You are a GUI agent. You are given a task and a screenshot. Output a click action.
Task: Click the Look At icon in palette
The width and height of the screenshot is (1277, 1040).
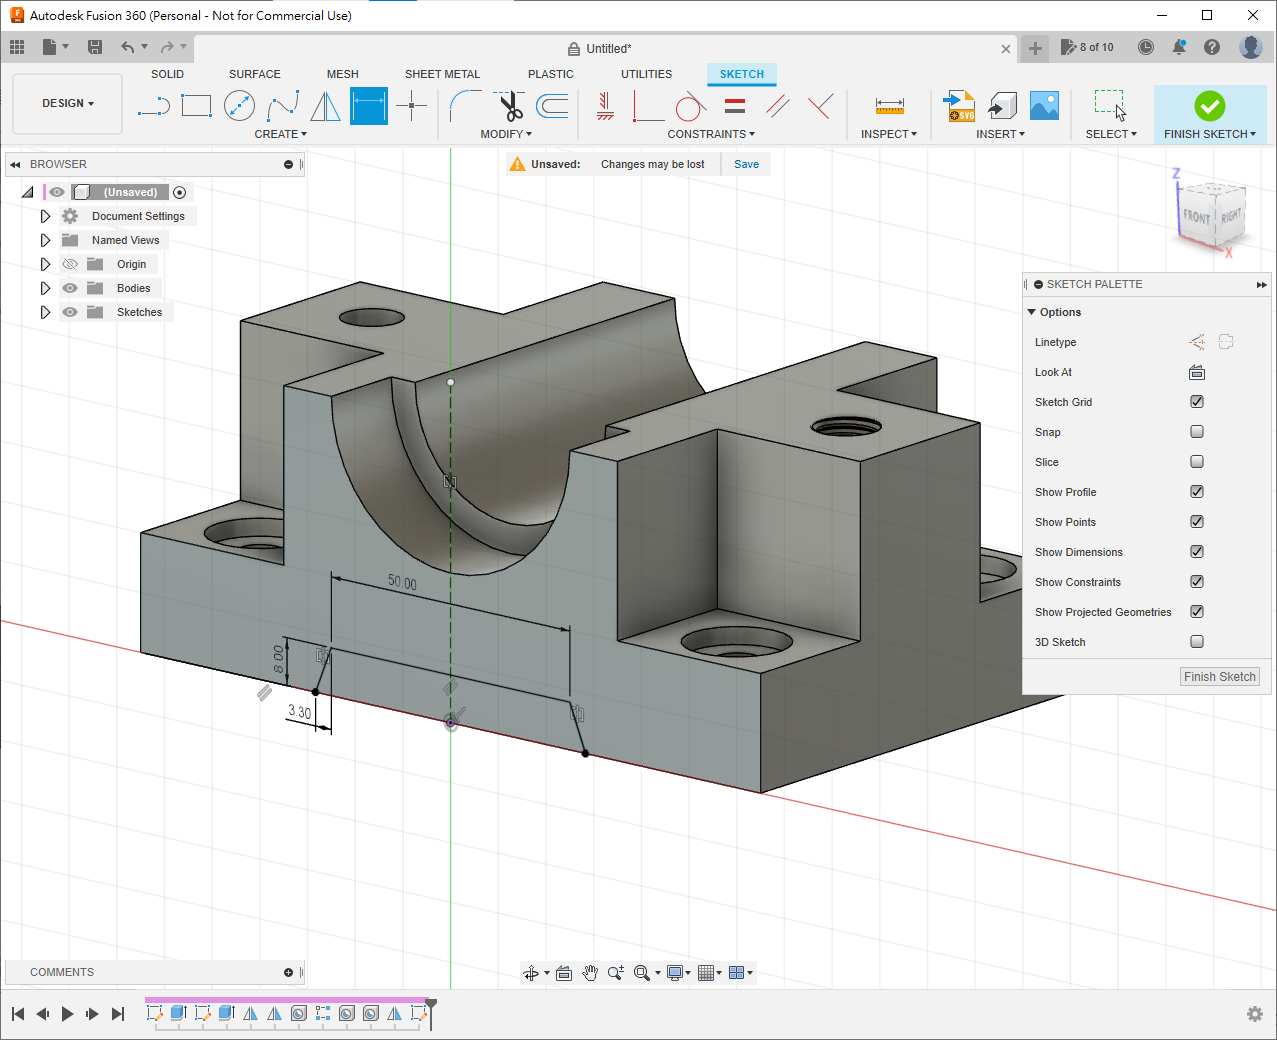pos(1196,372)
